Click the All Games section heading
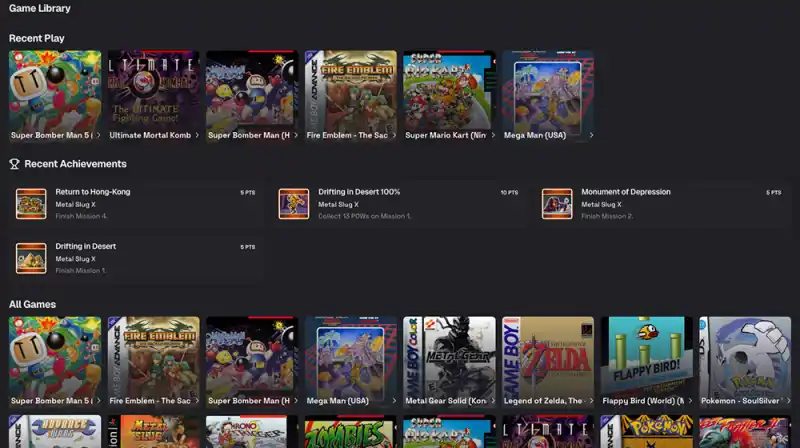 tap(32, 304)
